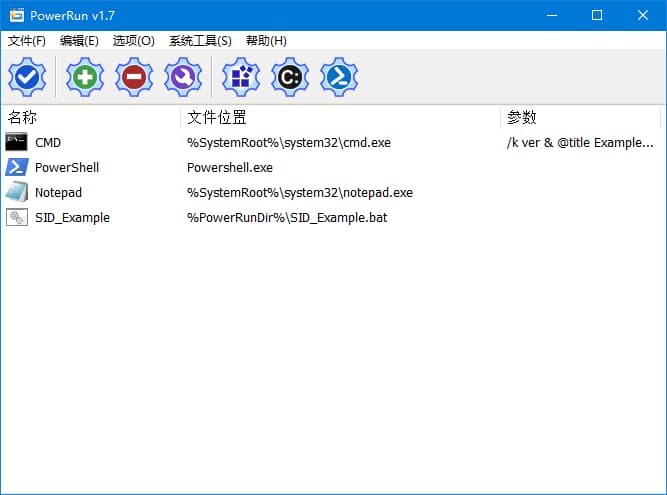Select the PowerShell row in the list
The image size is (667, 495).
[66, 167]
